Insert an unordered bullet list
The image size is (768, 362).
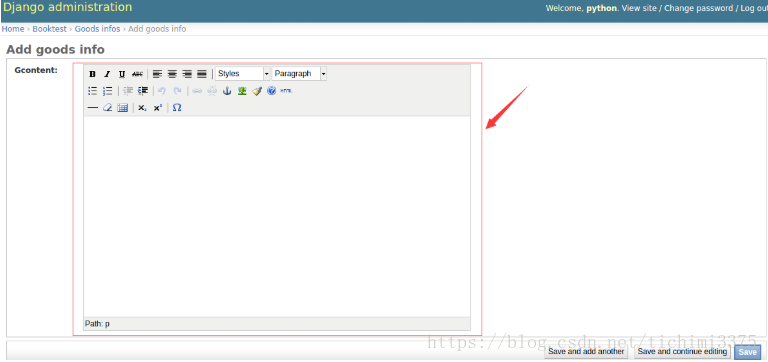[x=92, y=91]
